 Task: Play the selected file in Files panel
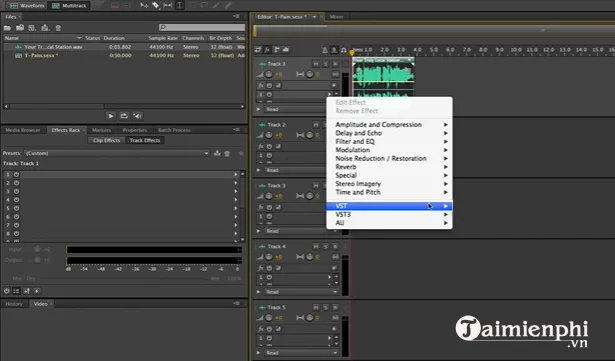coord(111,116)
